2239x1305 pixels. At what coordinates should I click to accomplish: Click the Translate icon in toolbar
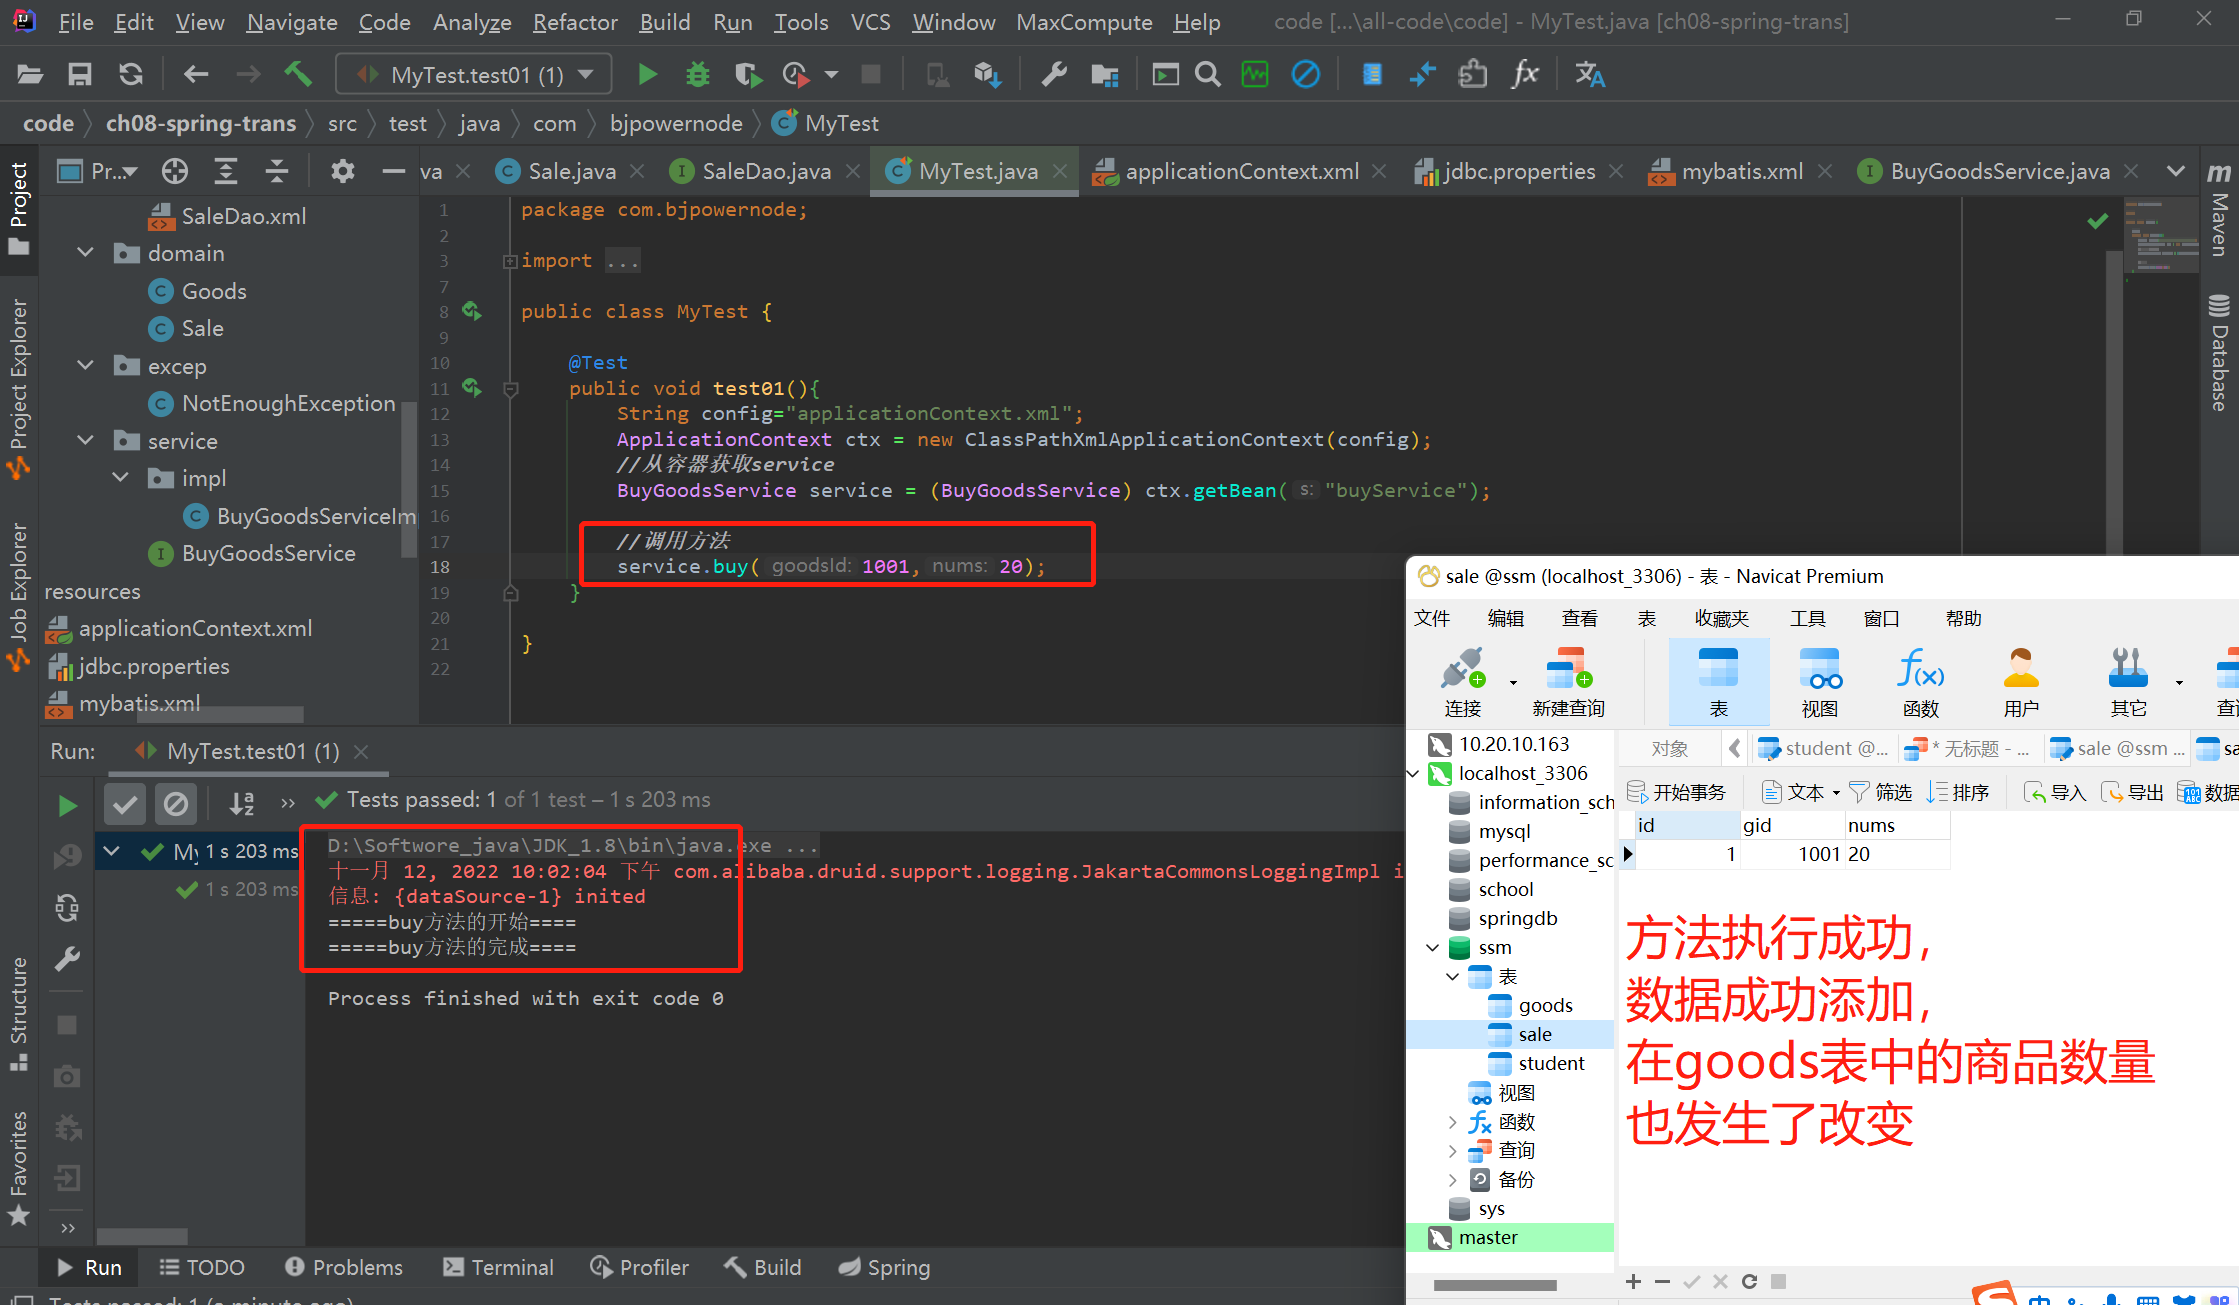(1589, 74)
